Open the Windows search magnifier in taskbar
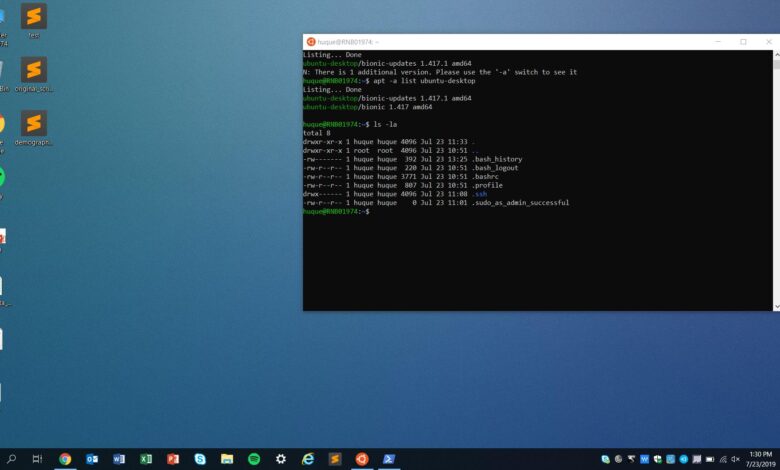780x470 pixels. click(x=11, y=459)
